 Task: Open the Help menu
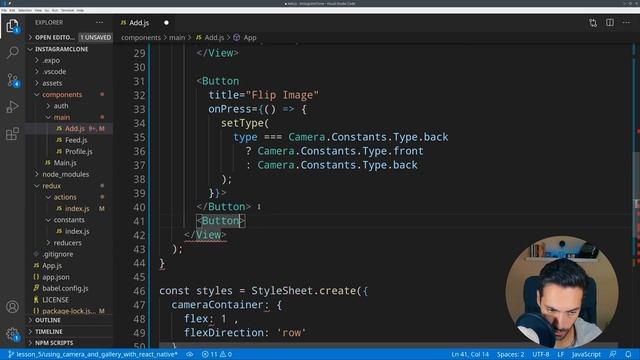coord(80,10)
